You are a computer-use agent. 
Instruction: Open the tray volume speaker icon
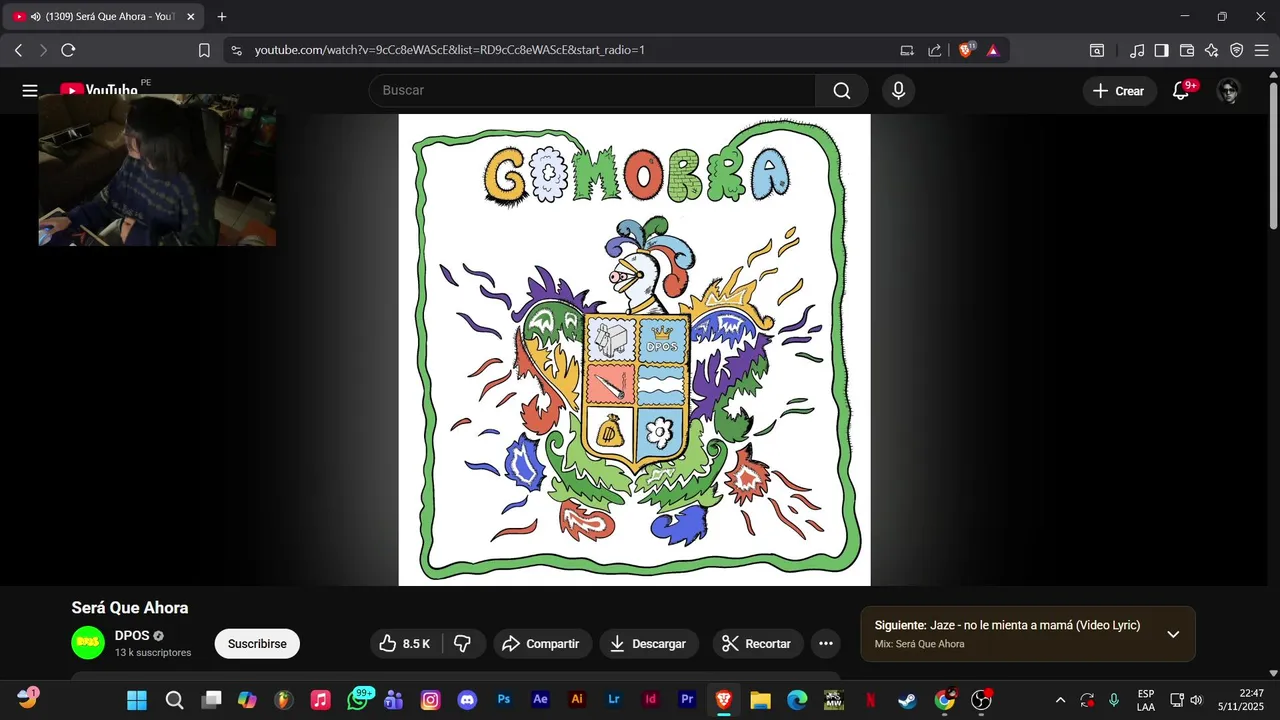(1197, 700)
